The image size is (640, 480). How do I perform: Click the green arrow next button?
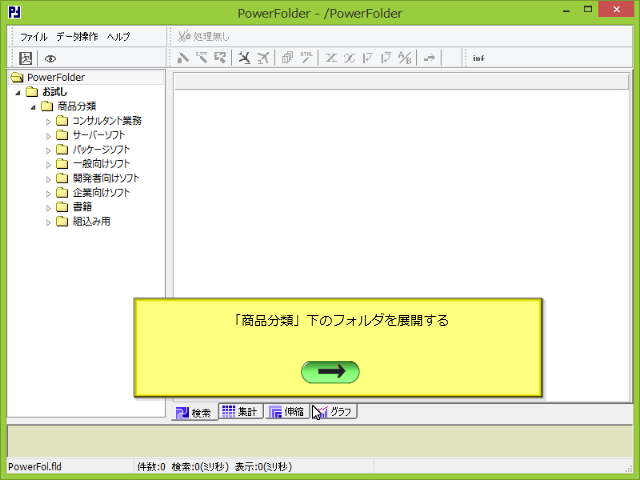point(330,372)
